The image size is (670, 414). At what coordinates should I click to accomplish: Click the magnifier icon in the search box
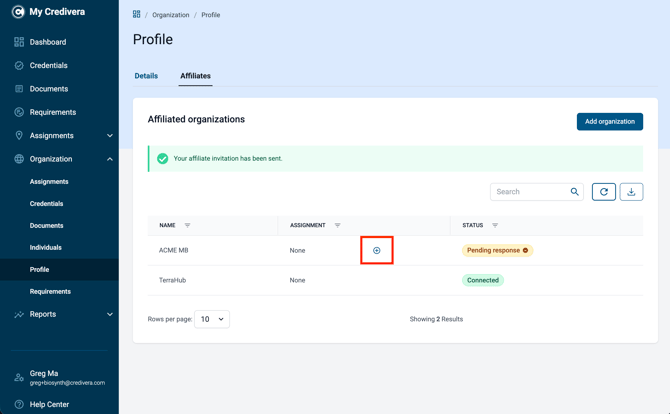pos(574,192)
